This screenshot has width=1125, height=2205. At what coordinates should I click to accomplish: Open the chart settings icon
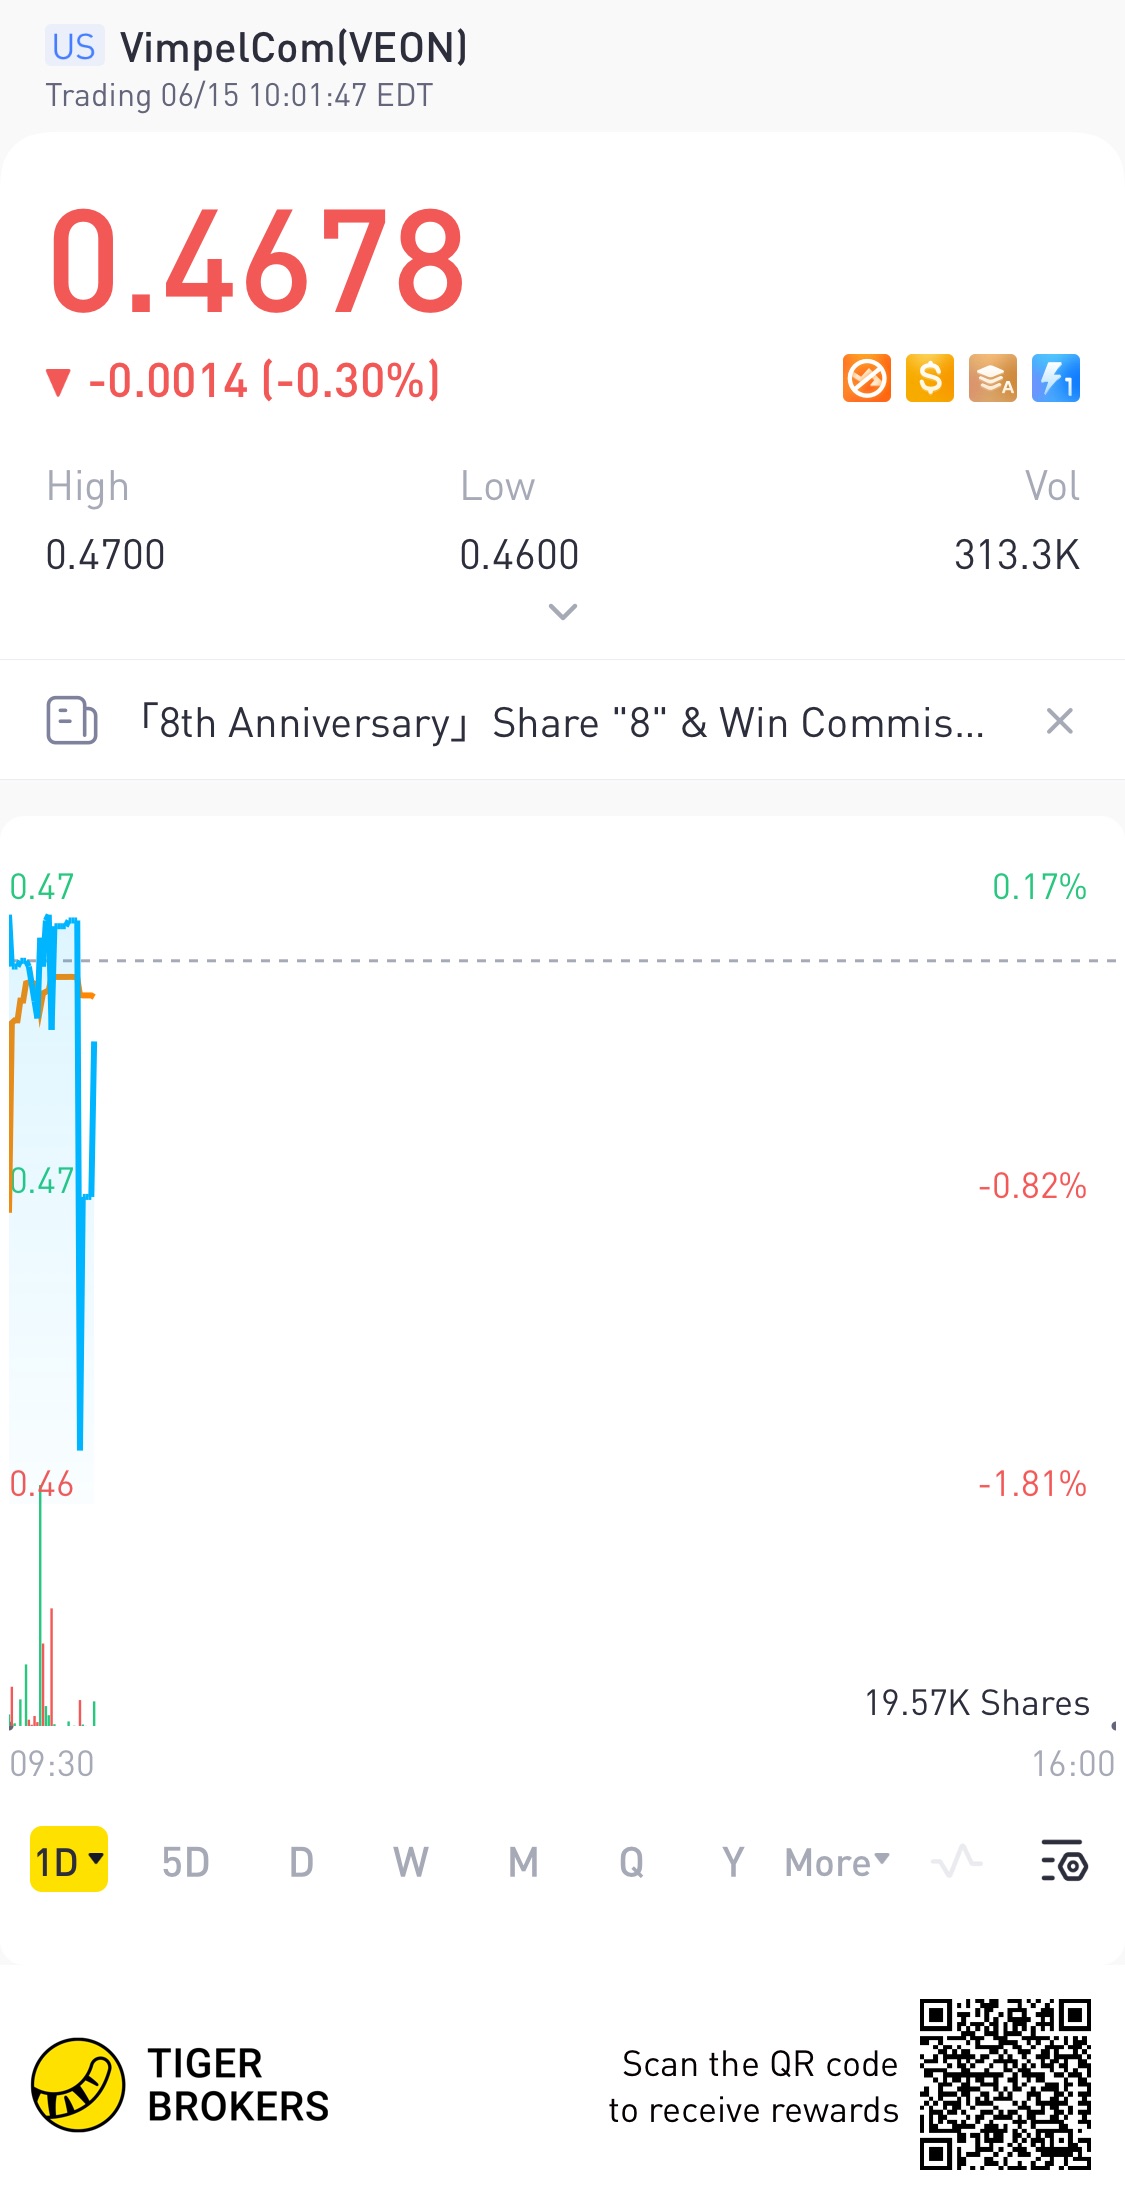pos(1063,1861)
